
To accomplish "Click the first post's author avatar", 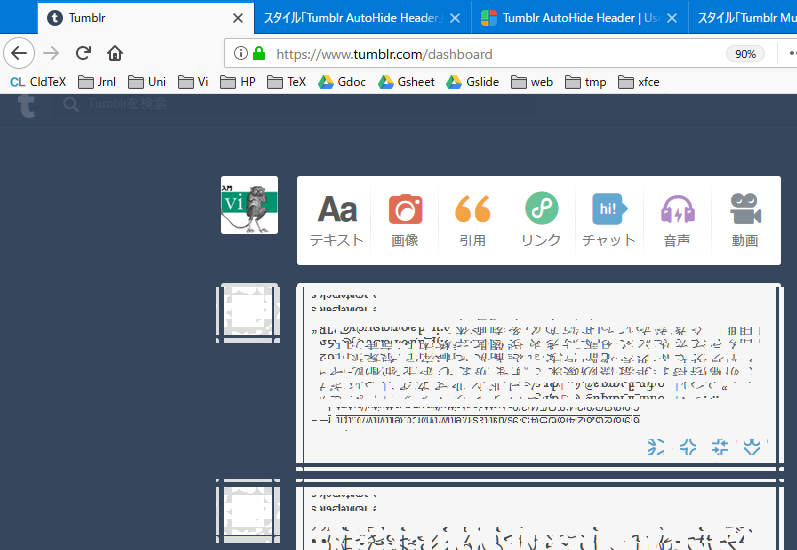I will point(248,313).
